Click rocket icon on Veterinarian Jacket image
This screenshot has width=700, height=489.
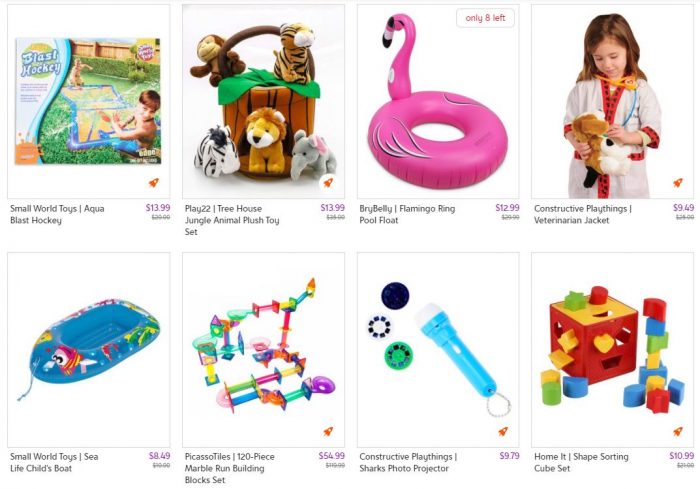tap(678, 183)
